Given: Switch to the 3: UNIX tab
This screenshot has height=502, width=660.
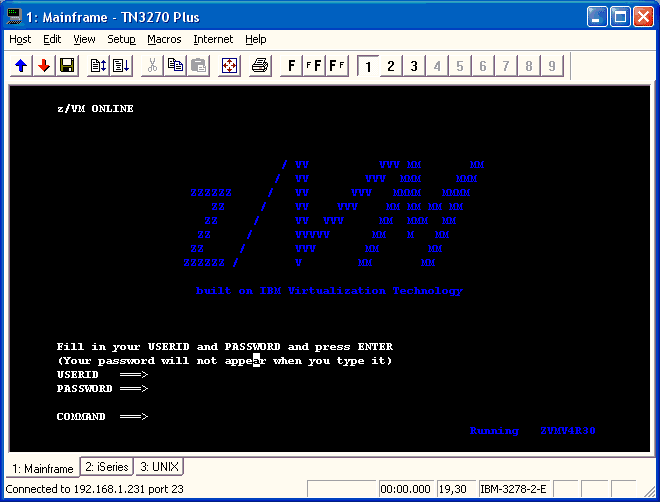Looking at the screenshot, I should pyautogui.click(x=158, y=467).
